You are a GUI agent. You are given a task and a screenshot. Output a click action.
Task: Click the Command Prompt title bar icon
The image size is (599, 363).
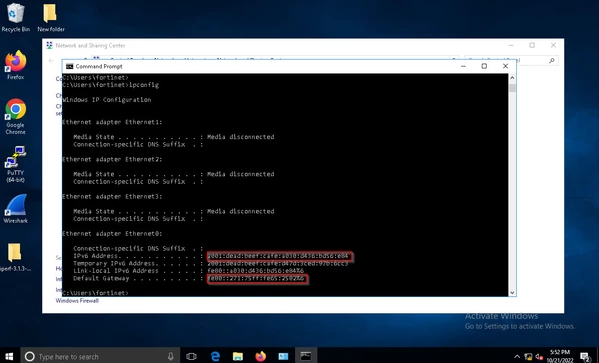tap(70, 66)
